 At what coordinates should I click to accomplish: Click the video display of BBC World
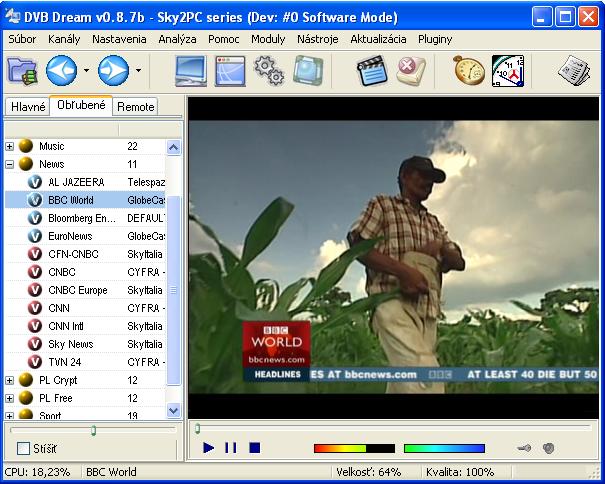coord(394,257)
